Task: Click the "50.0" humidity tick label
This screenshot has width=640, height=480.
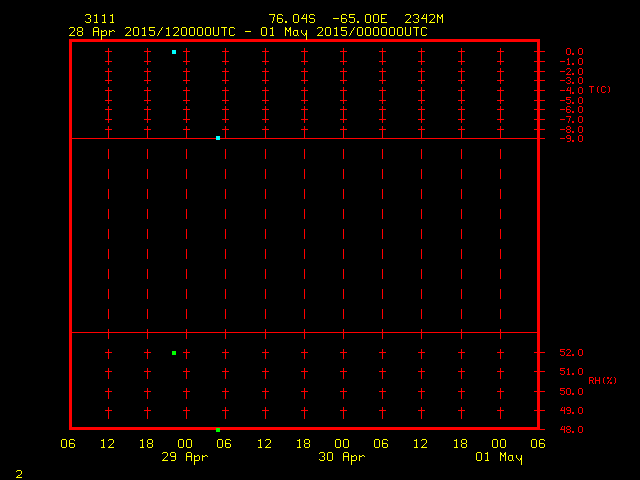Action: click(571, 391)
